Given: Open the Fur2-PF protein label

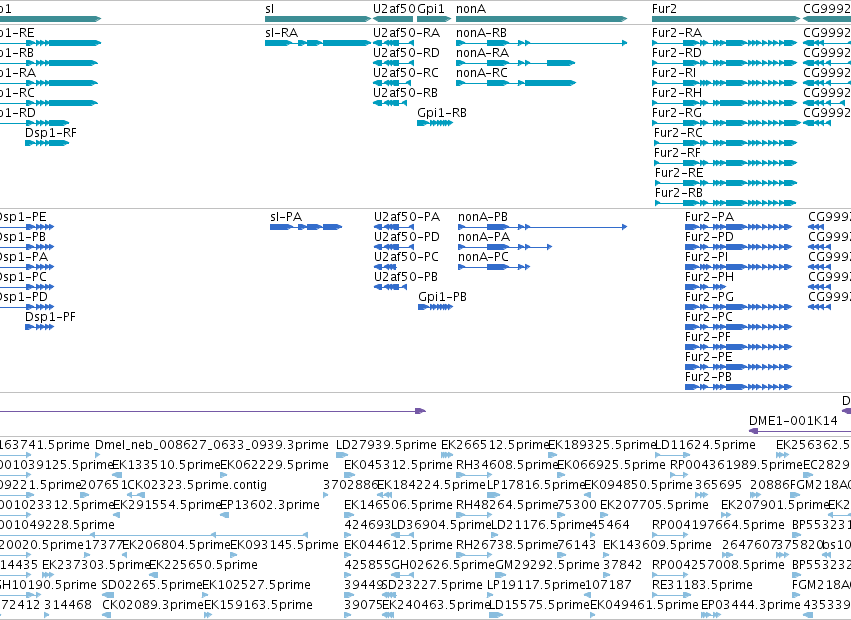Looking at the screenshot, I should (708, 337).
